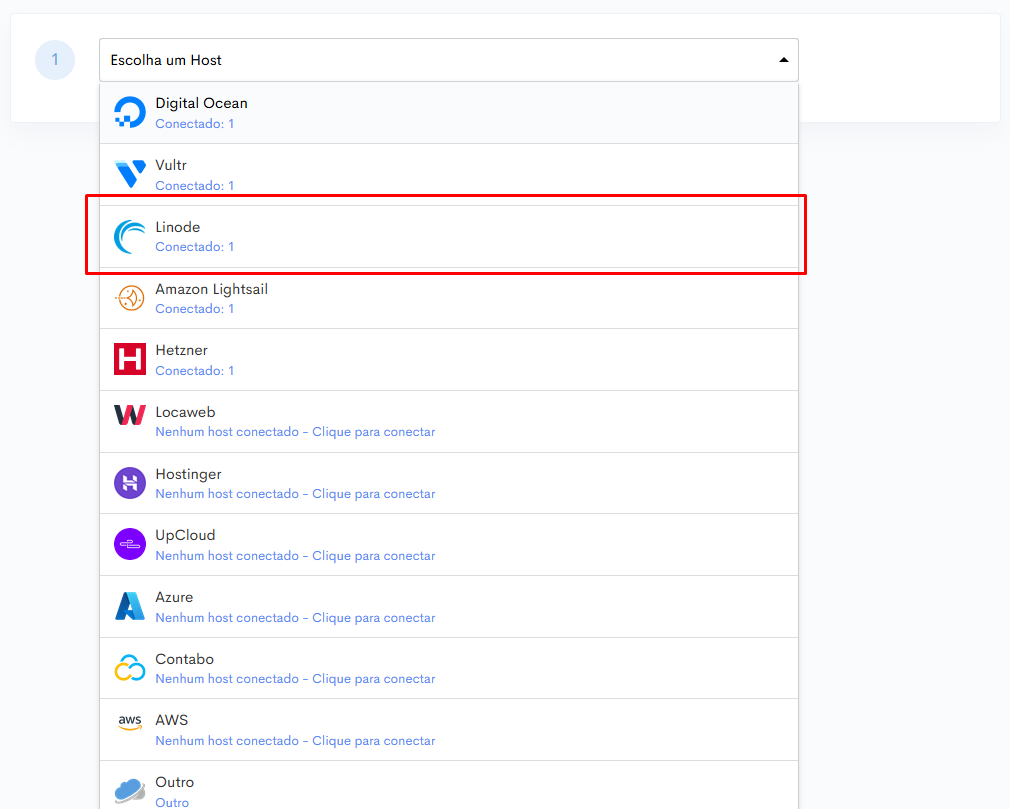The height and width of the screenshot is (809, 1010).
Task: Click AWS's 'Clique para conectar' link
Action: pyautogui.click(x=374, y=741)
